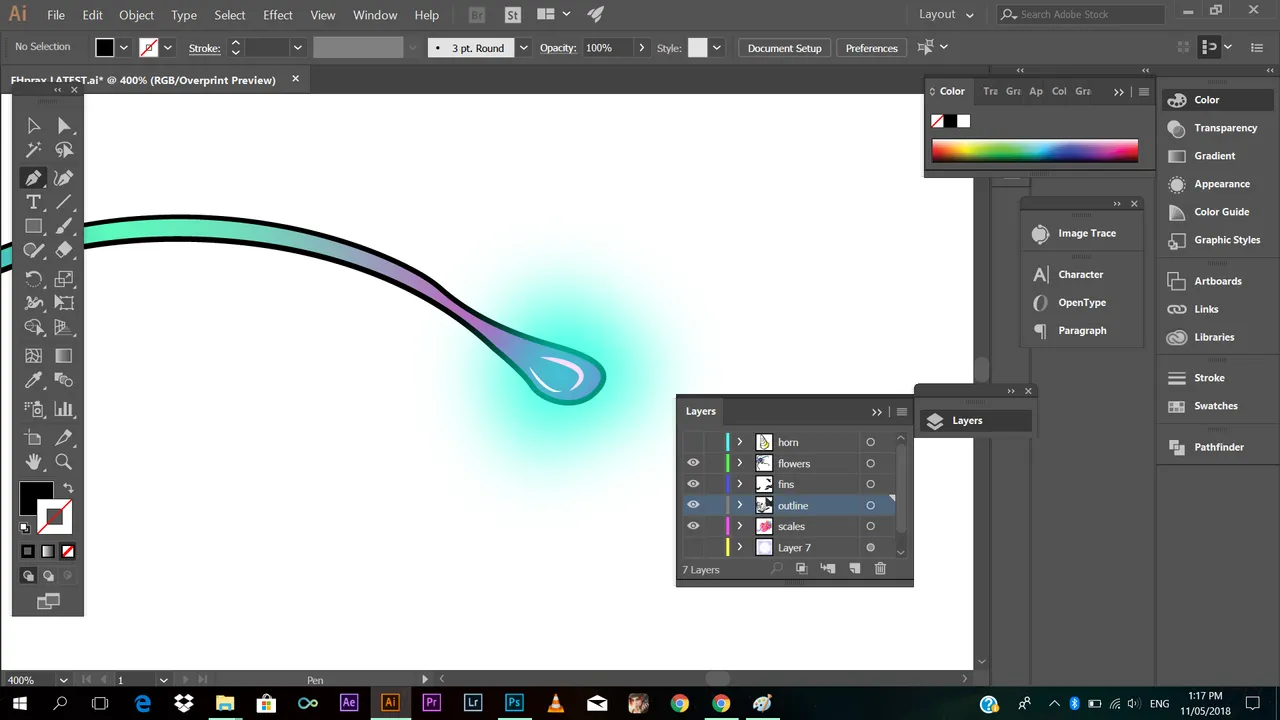Expand the flowers layer
The height and width of the screenshot is (720, 1280).
(740, 463)
